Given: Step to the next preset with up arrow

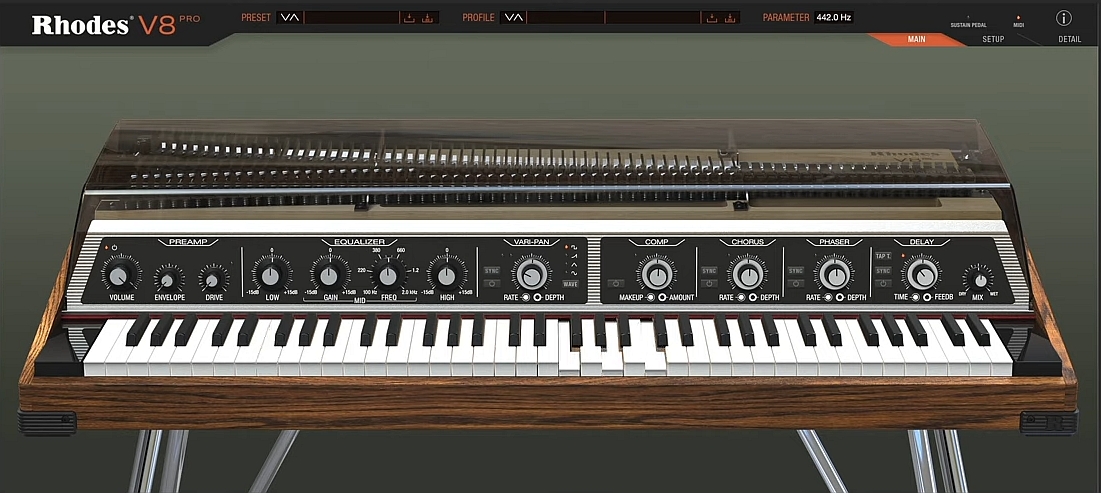Looking at the screenshot, I should coord(295,18).
